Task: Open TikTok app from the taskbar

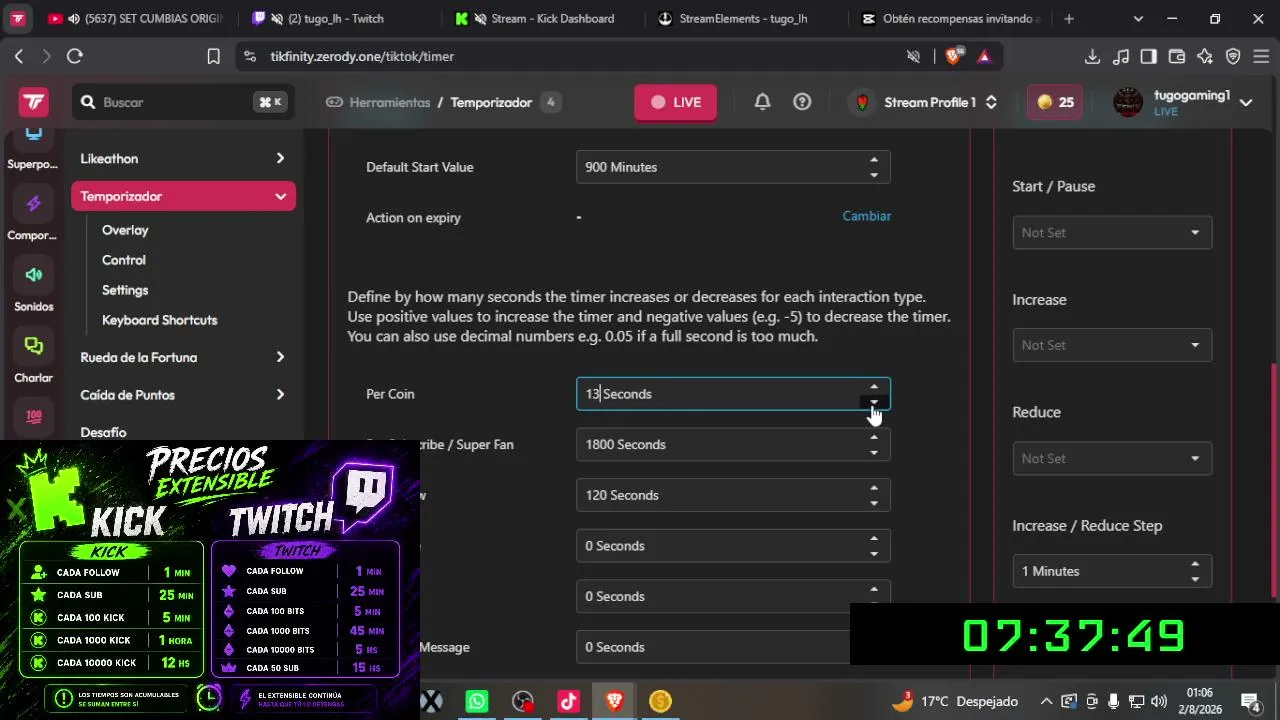Action: click(569, 701)
